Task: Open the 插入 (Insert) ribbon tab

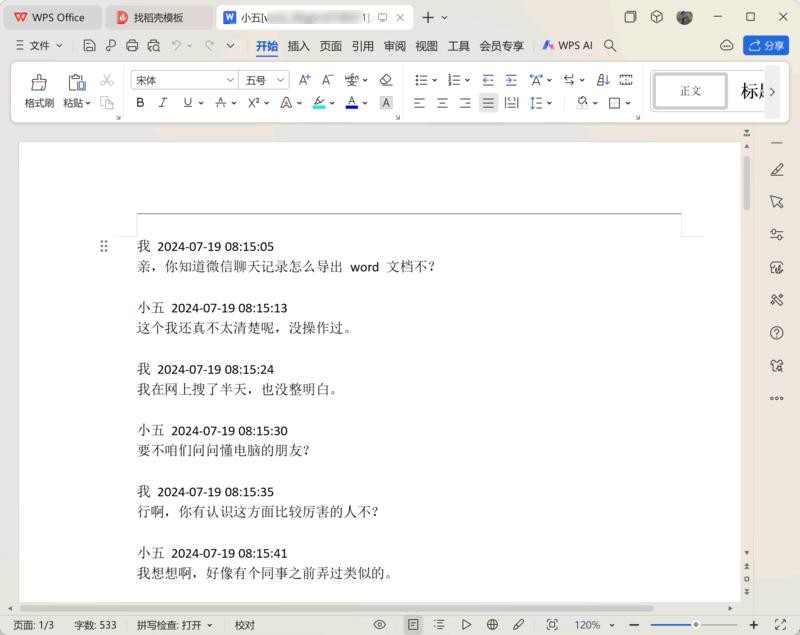Action: pos(298,46)
